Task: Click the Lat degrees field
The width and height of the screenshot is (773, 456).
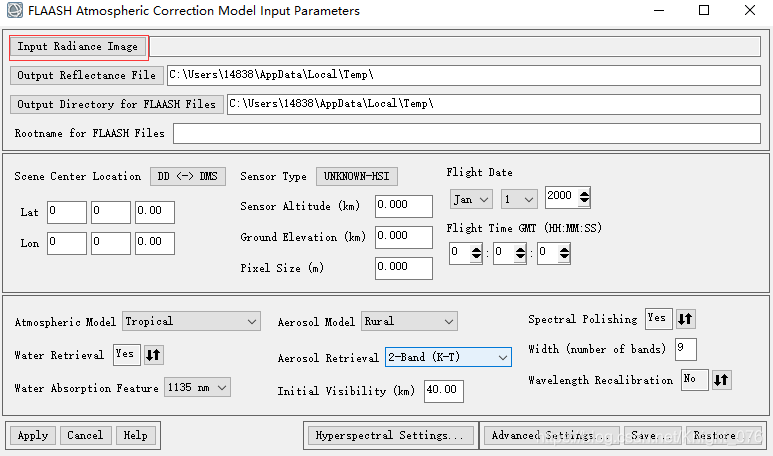Action: pos(67,212)
